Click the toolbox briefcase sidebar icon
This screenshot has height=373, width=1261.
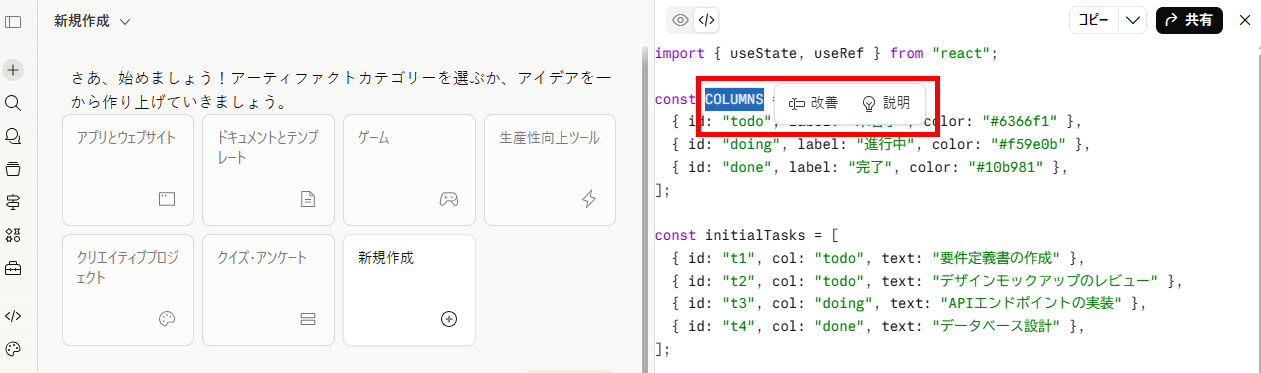click(13, 268)
